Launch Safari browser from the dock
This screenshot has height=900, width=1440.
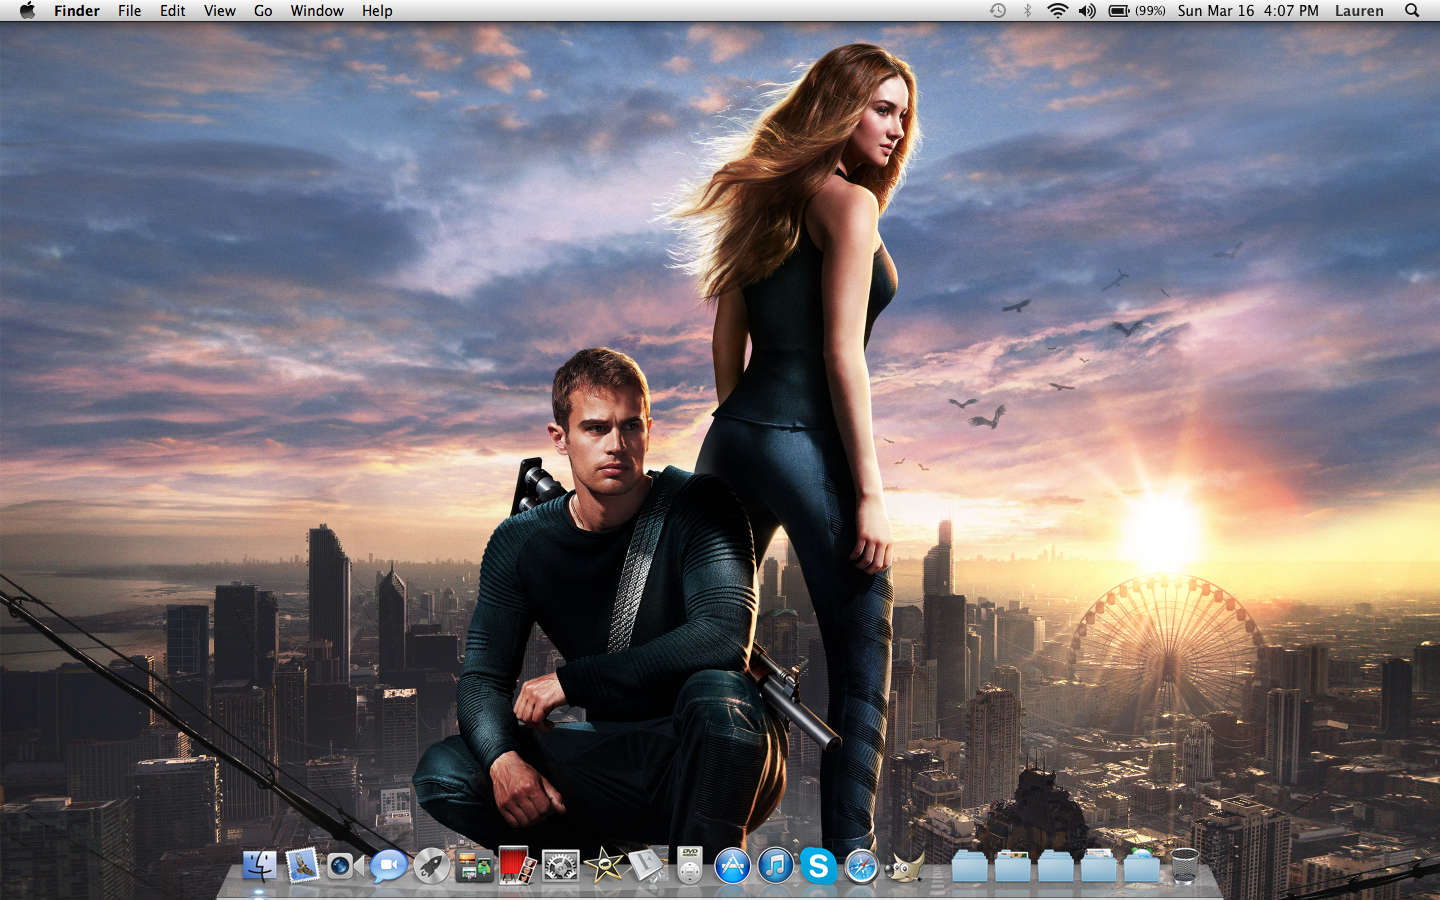pos(861,866)
